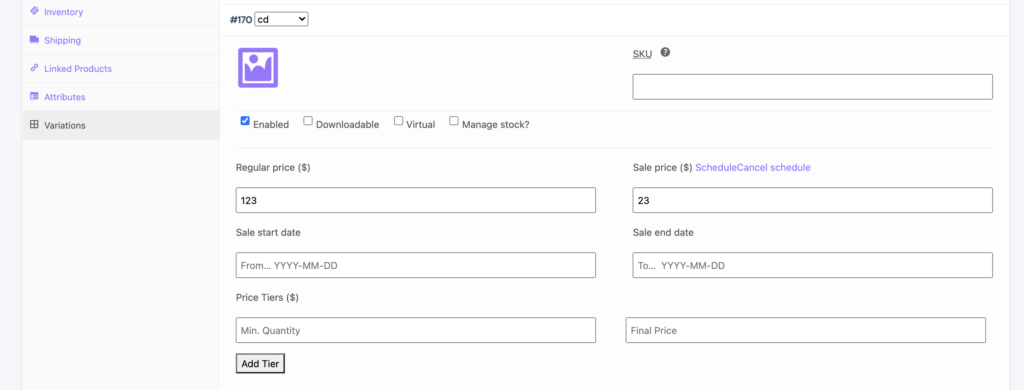
Task: Click the Shipping truck icon
Action: (x=34, y=39)
